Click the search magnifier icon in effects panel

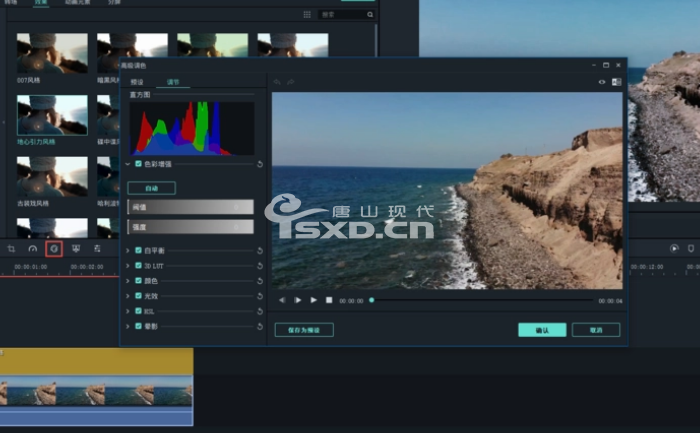point(370,15)
